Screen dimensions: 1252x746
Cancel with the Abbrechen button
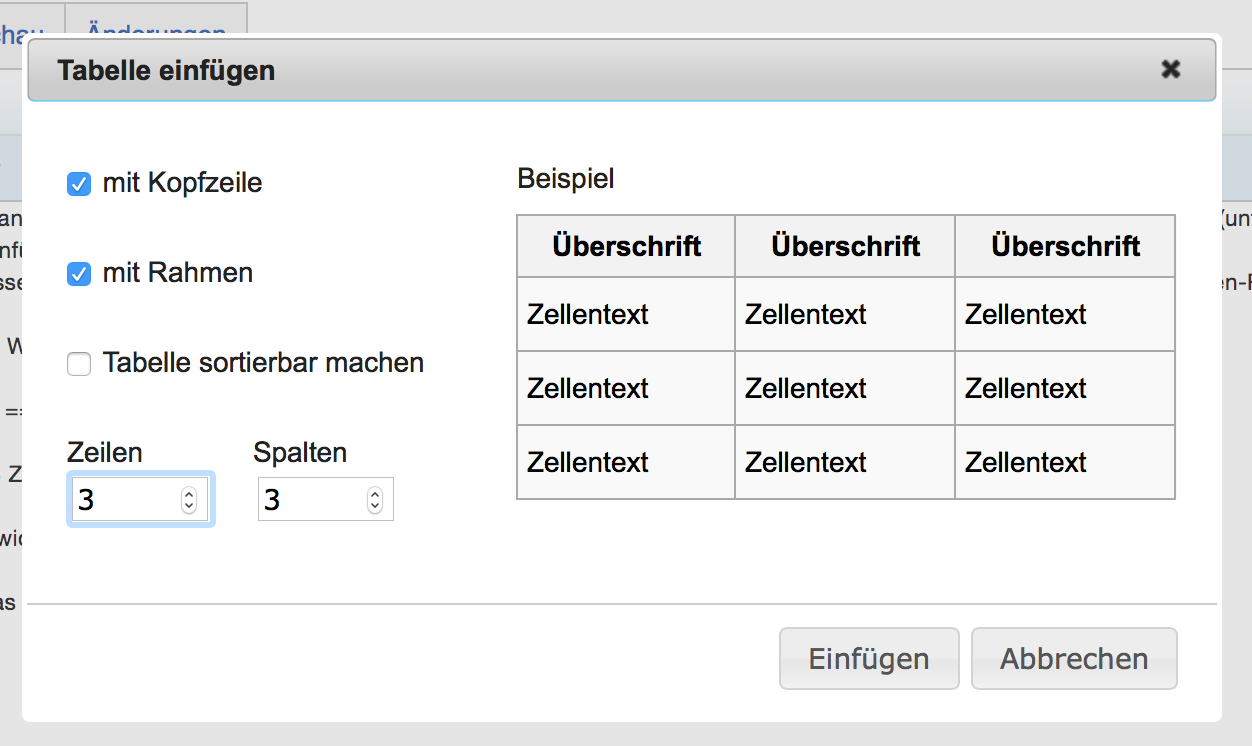tap(1074, 659)
